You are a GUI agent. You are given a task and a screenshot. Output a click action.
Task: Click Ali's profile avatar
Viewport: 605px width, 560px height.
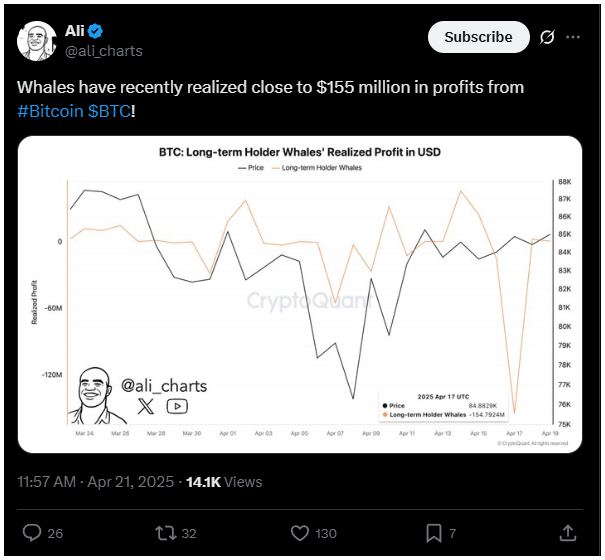pyautogui.click(x=37, y=41)
